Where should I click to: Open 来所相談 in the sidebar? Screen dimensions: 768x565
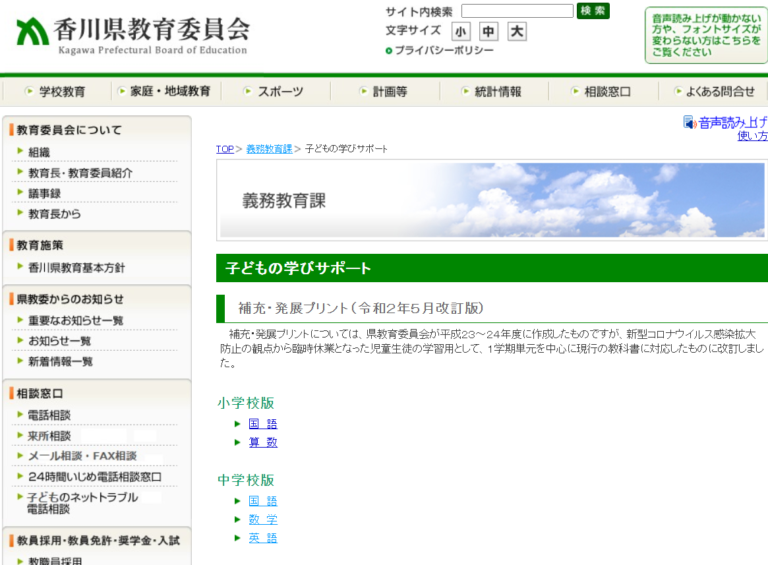(x=49, y=436)
